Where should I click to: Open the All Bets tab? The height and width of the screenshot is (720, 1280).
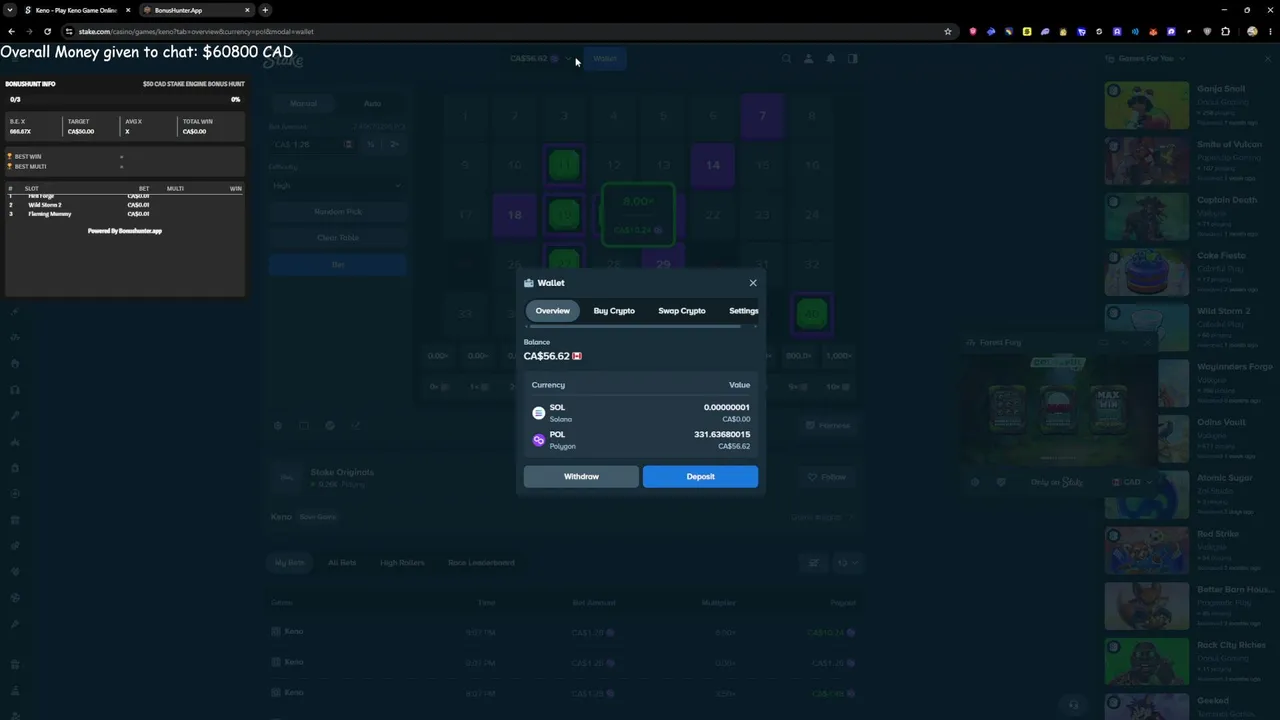pos(342,563)
